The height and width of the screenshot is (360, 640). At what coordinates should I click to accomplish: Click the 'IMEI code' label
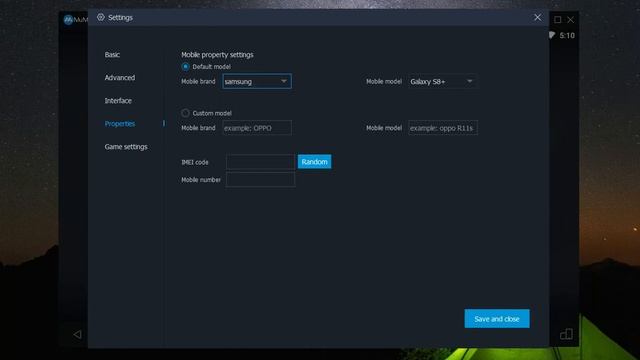tap(195, 162)
